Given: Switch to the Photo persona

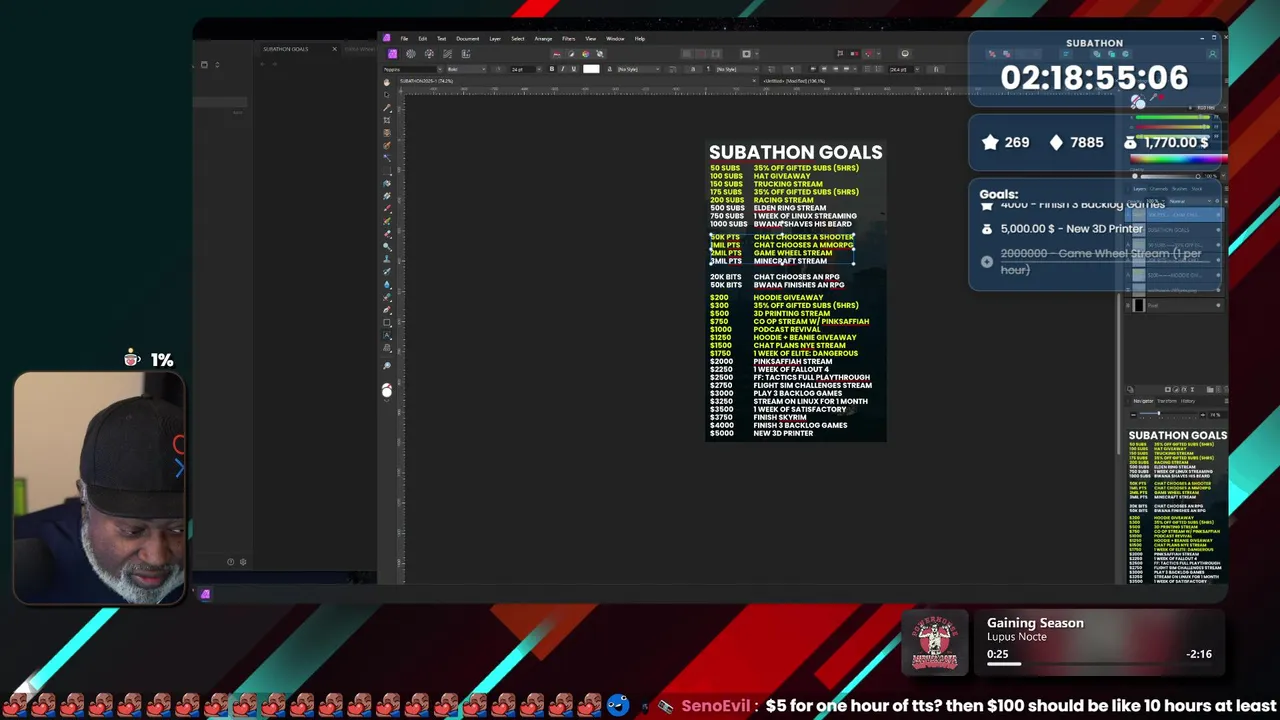Looking at the screenshot, I should [x=392, y=54].
